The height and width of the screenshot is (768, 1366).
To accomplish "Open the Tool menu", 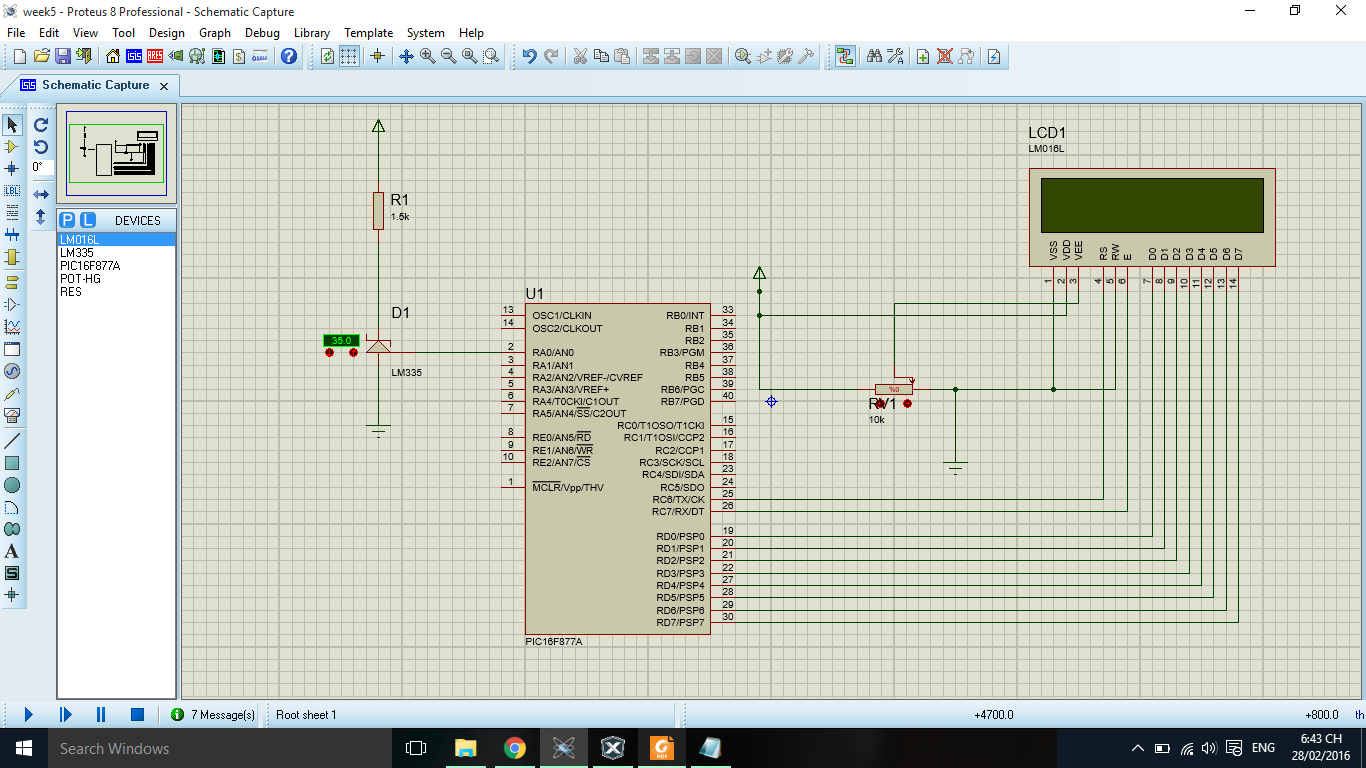I will coord(124,33).
